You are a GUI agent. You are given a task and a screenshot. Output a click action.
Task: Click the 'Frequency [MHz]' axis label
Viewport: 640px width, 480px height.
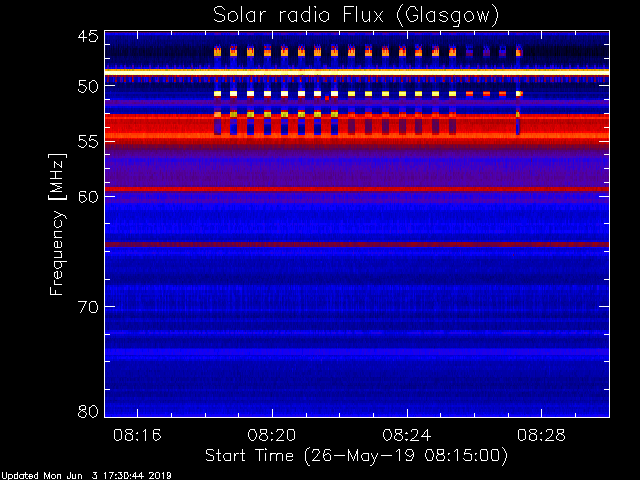click(57, 224)
